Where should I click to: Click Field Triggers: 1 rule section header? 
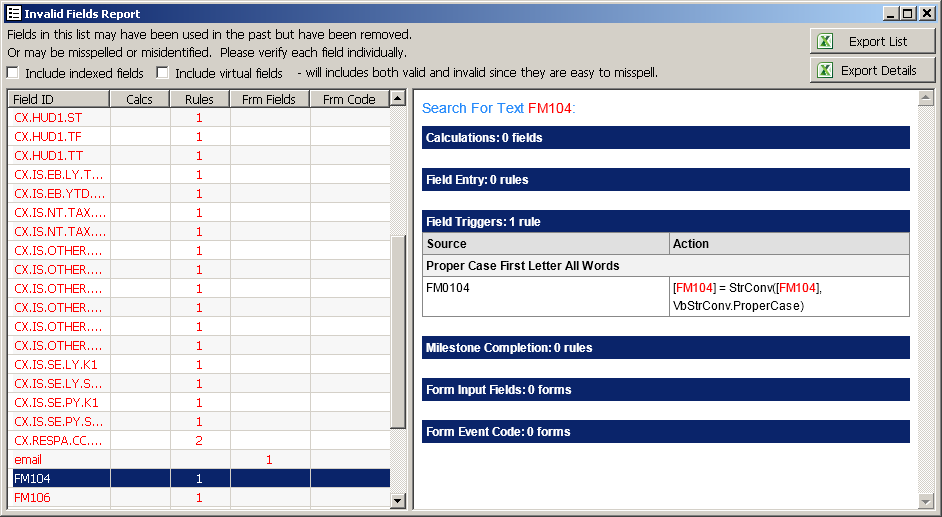tap(666, 222)
